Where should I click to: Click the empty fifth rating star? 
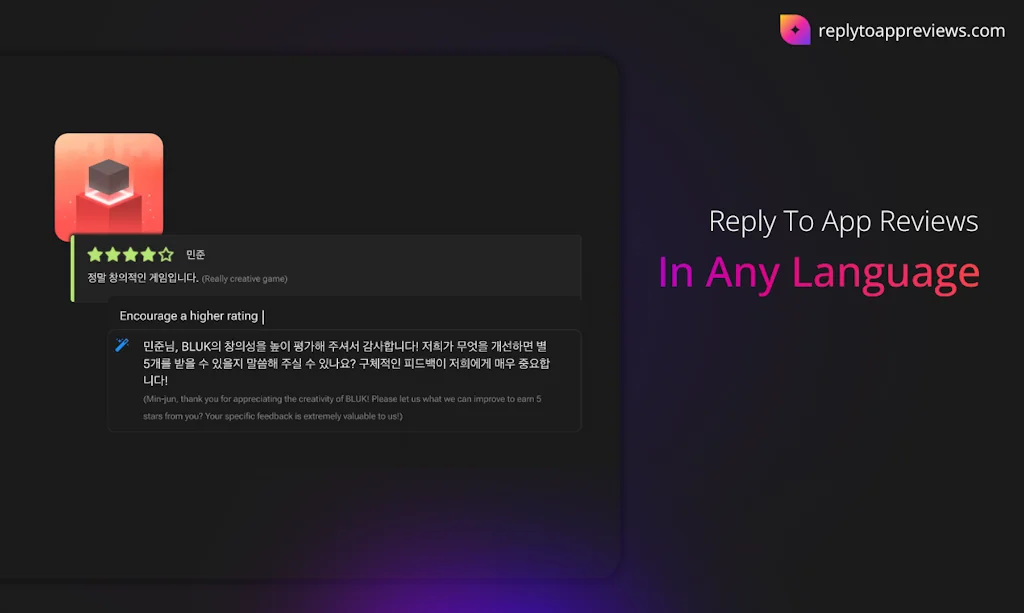coord(166,255)
